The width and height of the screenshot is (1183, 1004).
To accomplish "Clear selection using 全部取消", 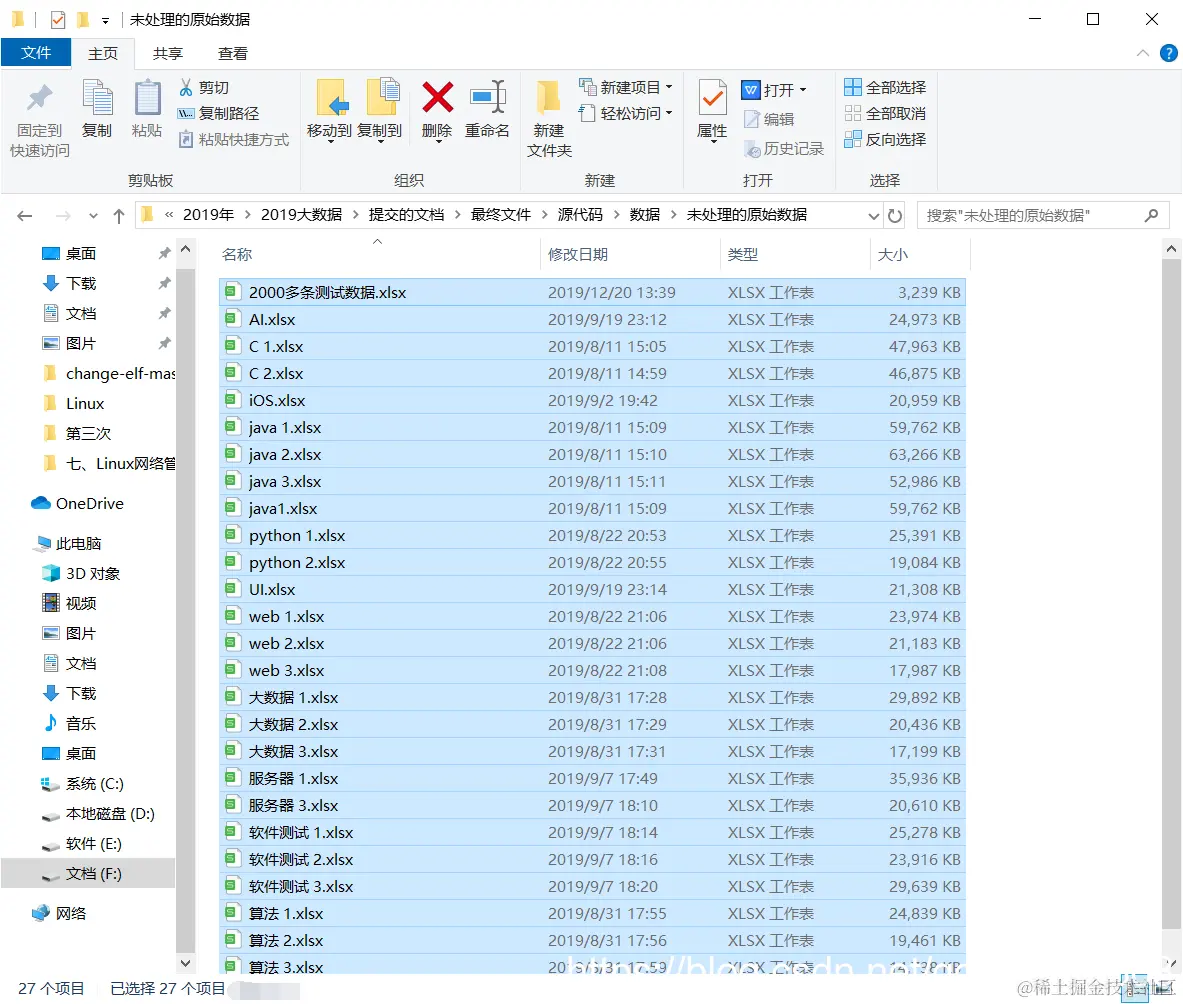I will pyautogui.click(x=885, y=113).
